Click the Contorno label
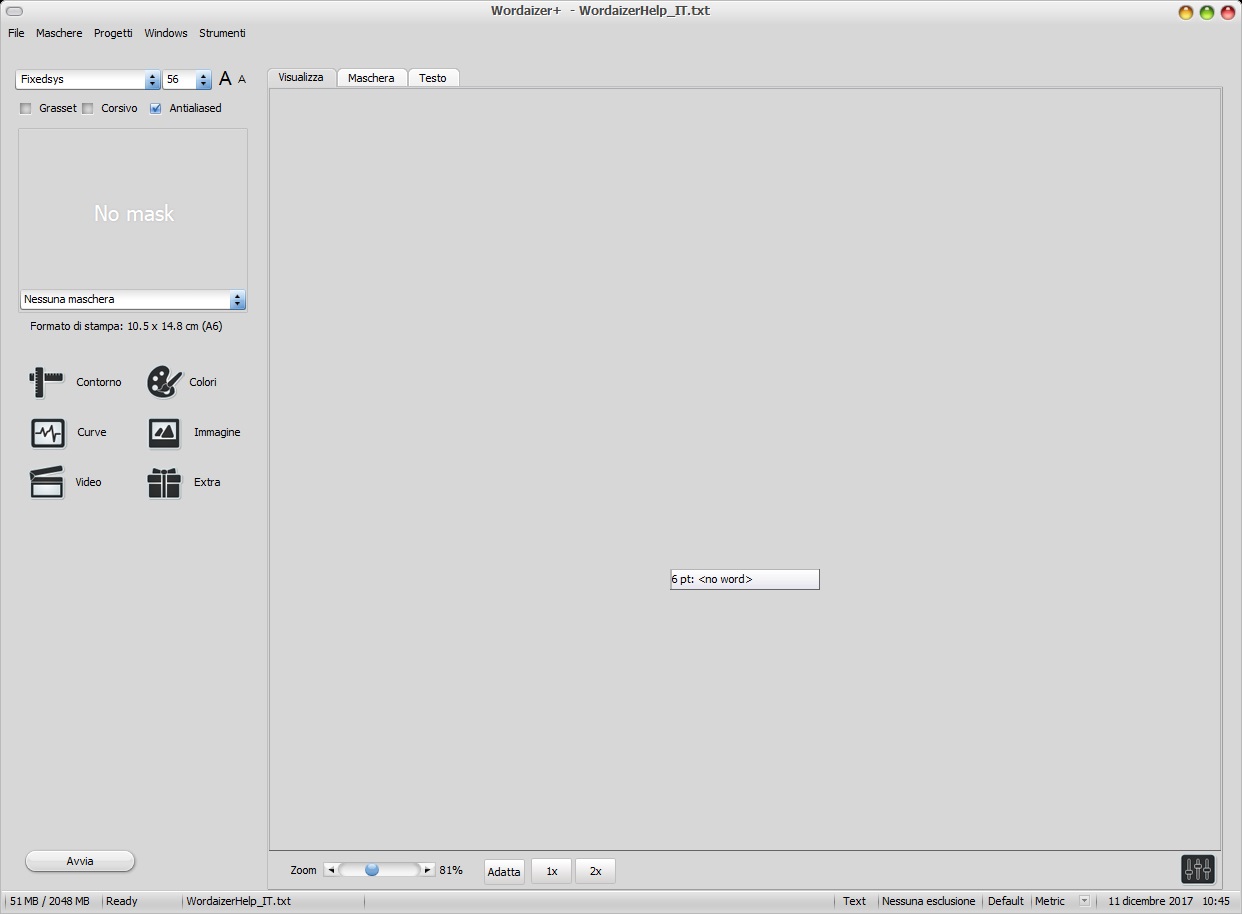This screenshot has height=914, width=1242. pyautogui.click(x=99, y=382)
